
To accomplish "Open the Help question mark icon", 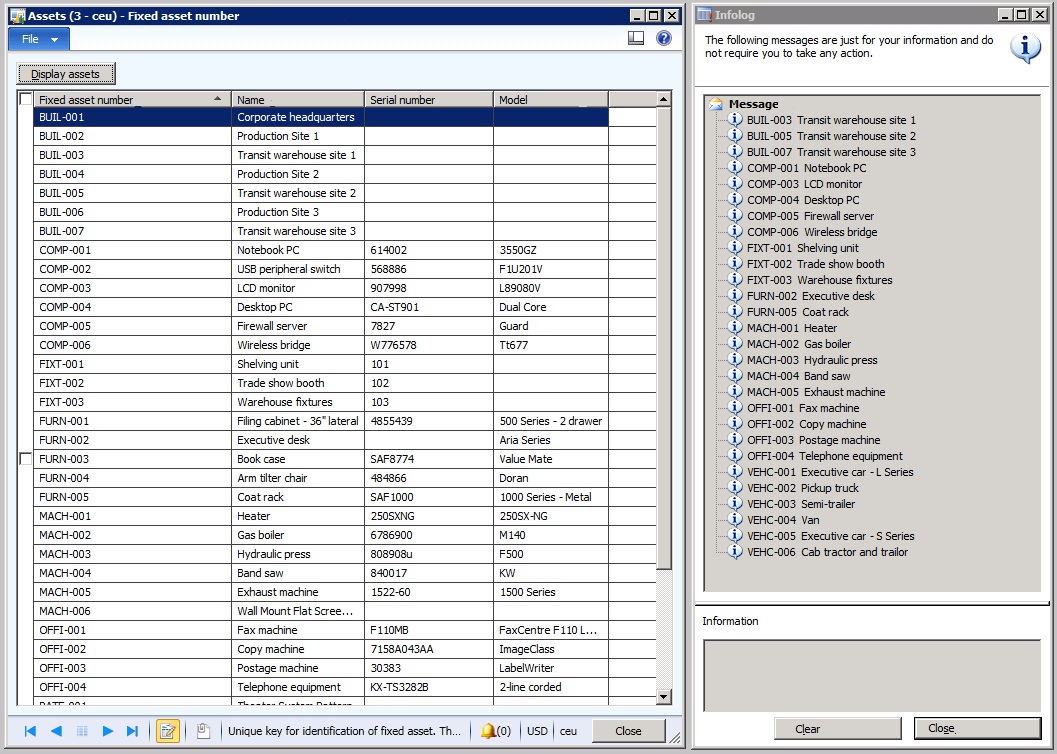I will pos(663,38).
